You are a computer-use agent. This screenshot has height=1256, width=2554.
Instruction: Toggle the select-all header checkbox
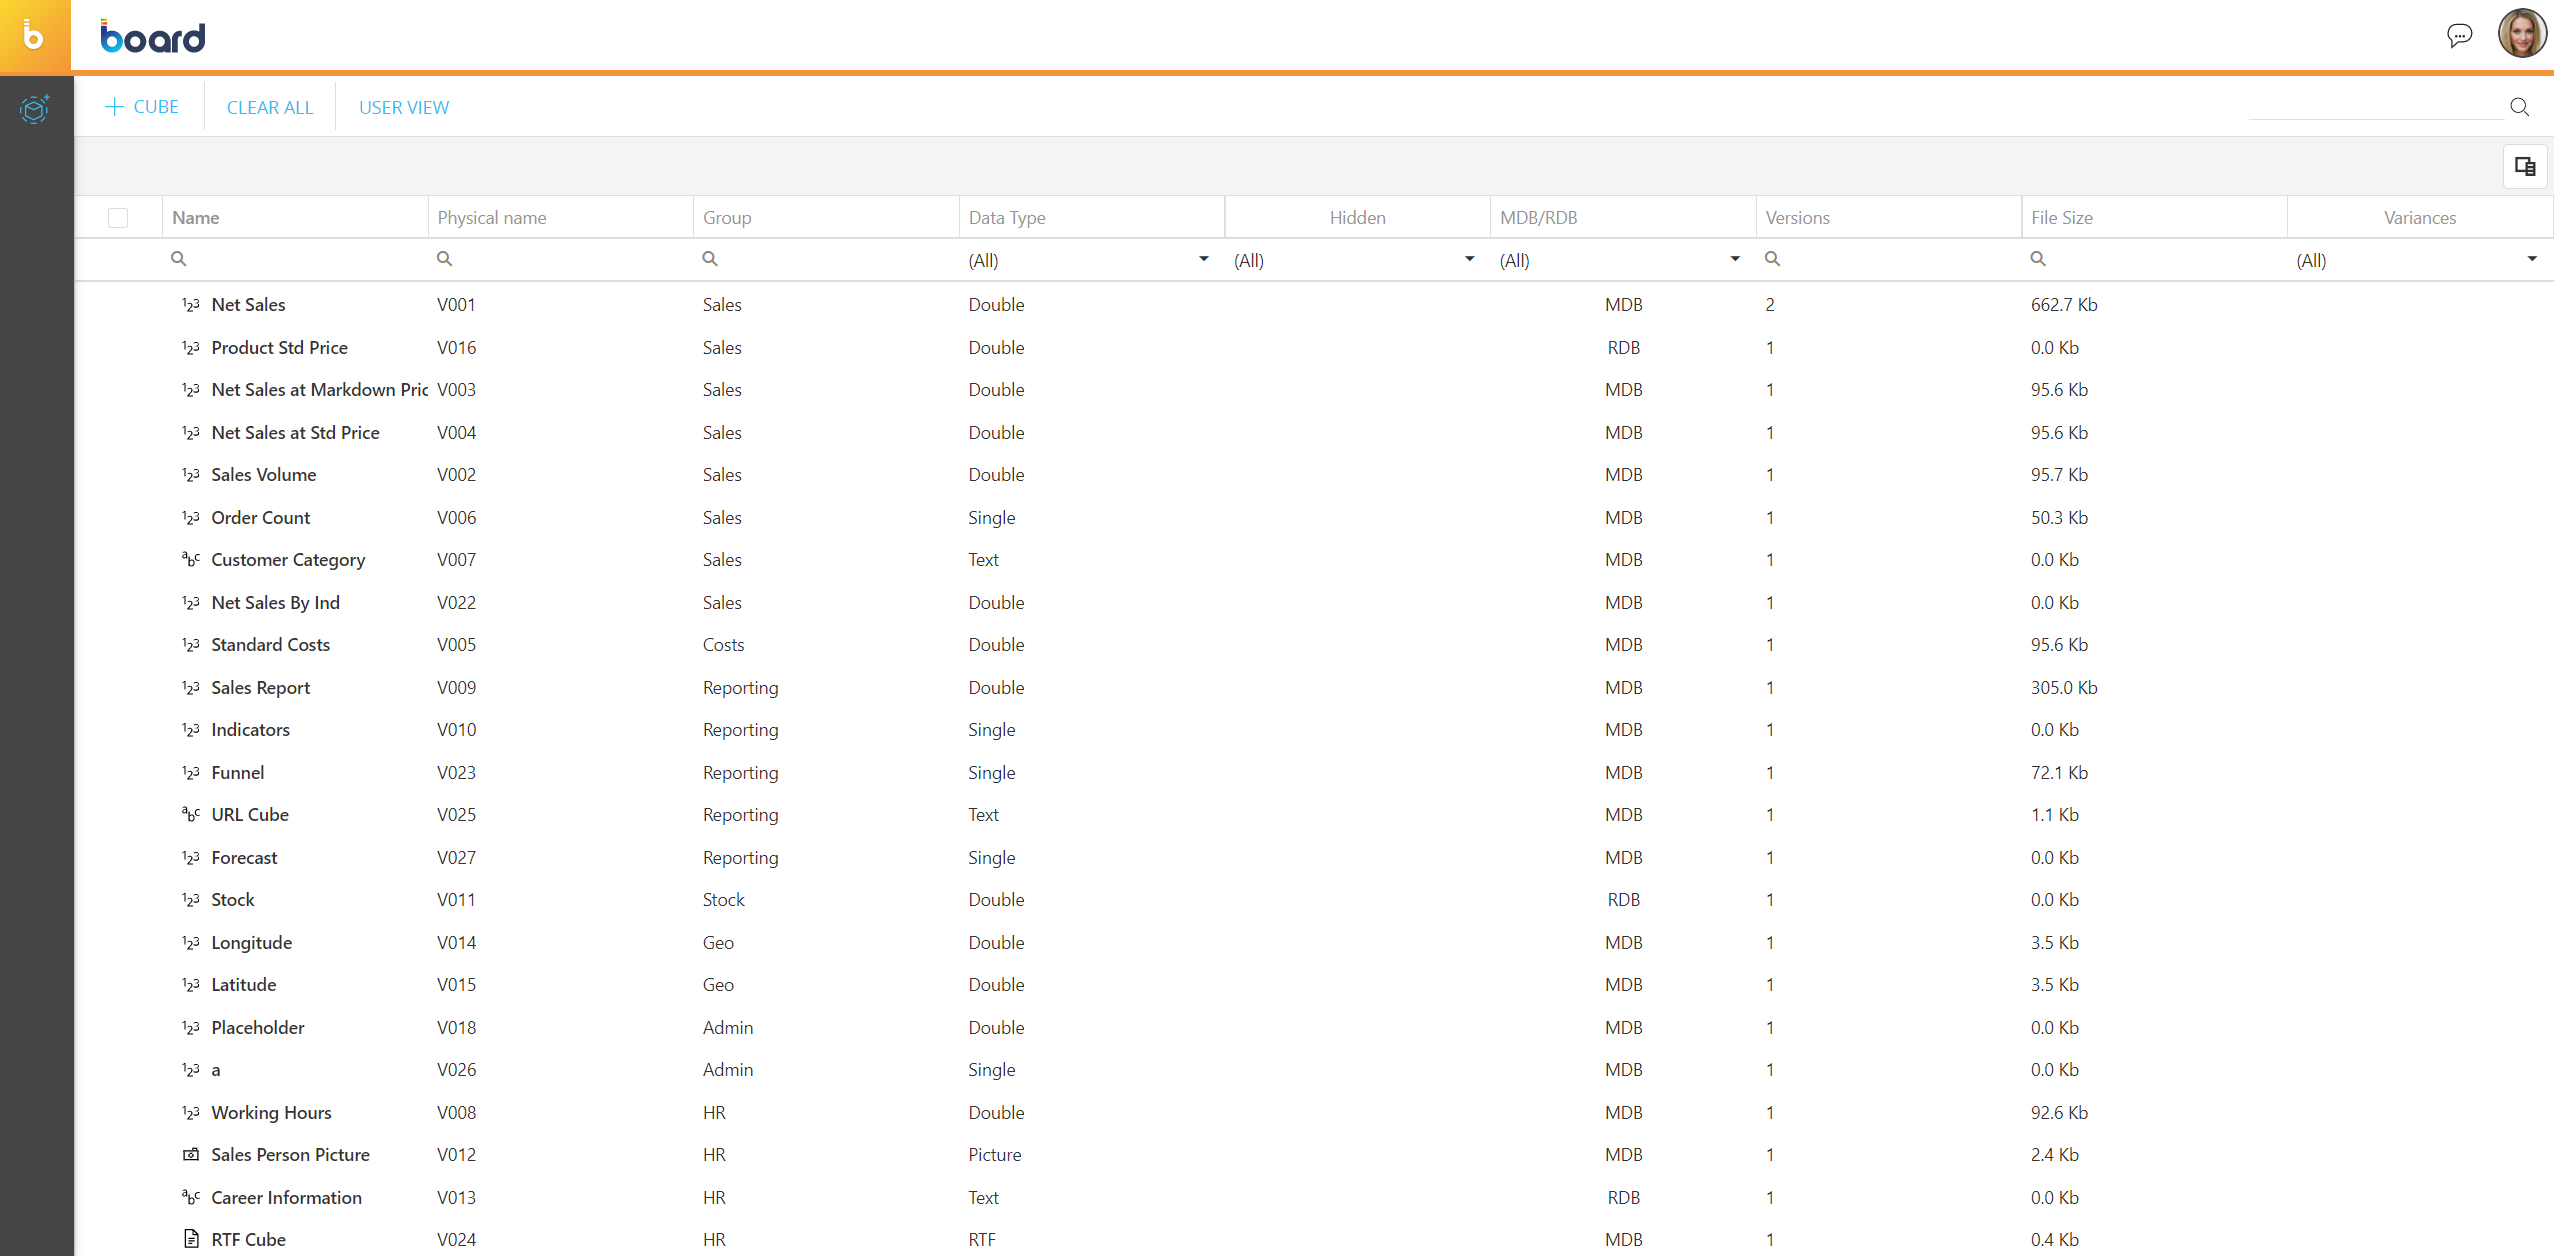point(118,218)
